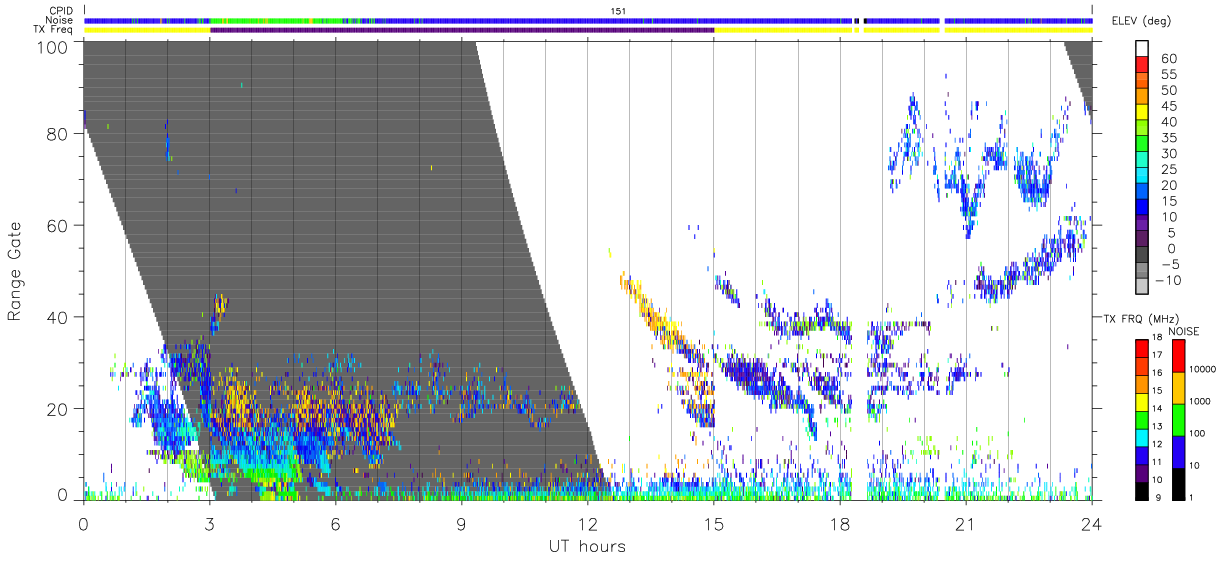Click the green segment of NOISE bar
The height and width of the screenshot is (567, 1228).
[x=1179, y=419]
